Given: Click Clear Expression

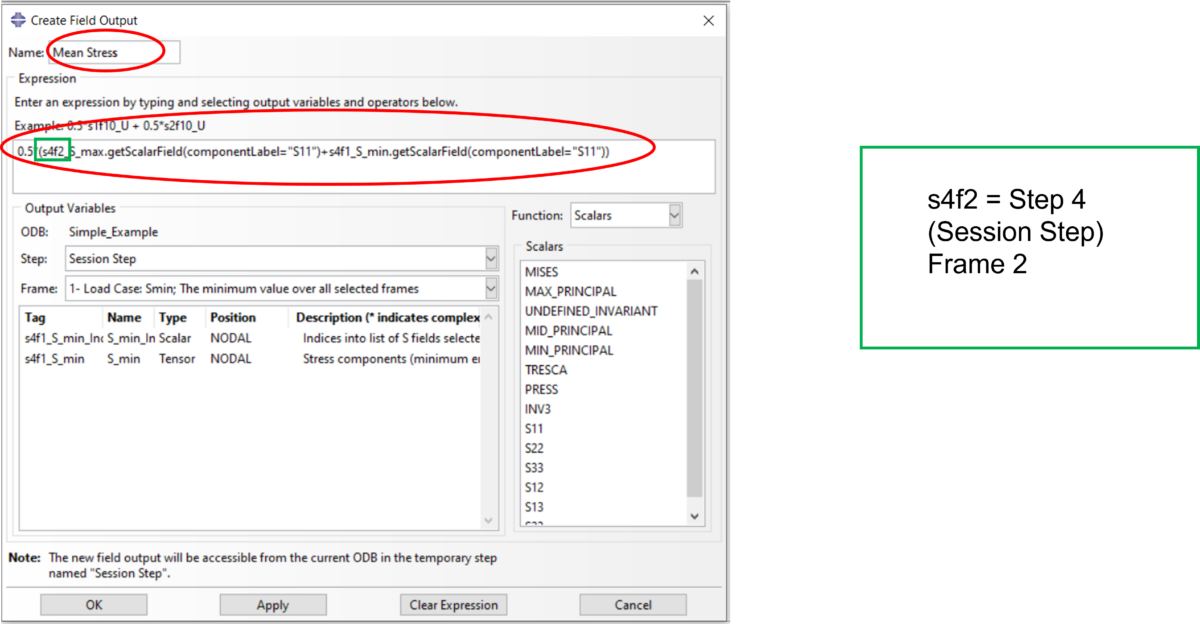Looking at the screenshot, I should coord(453,604).
